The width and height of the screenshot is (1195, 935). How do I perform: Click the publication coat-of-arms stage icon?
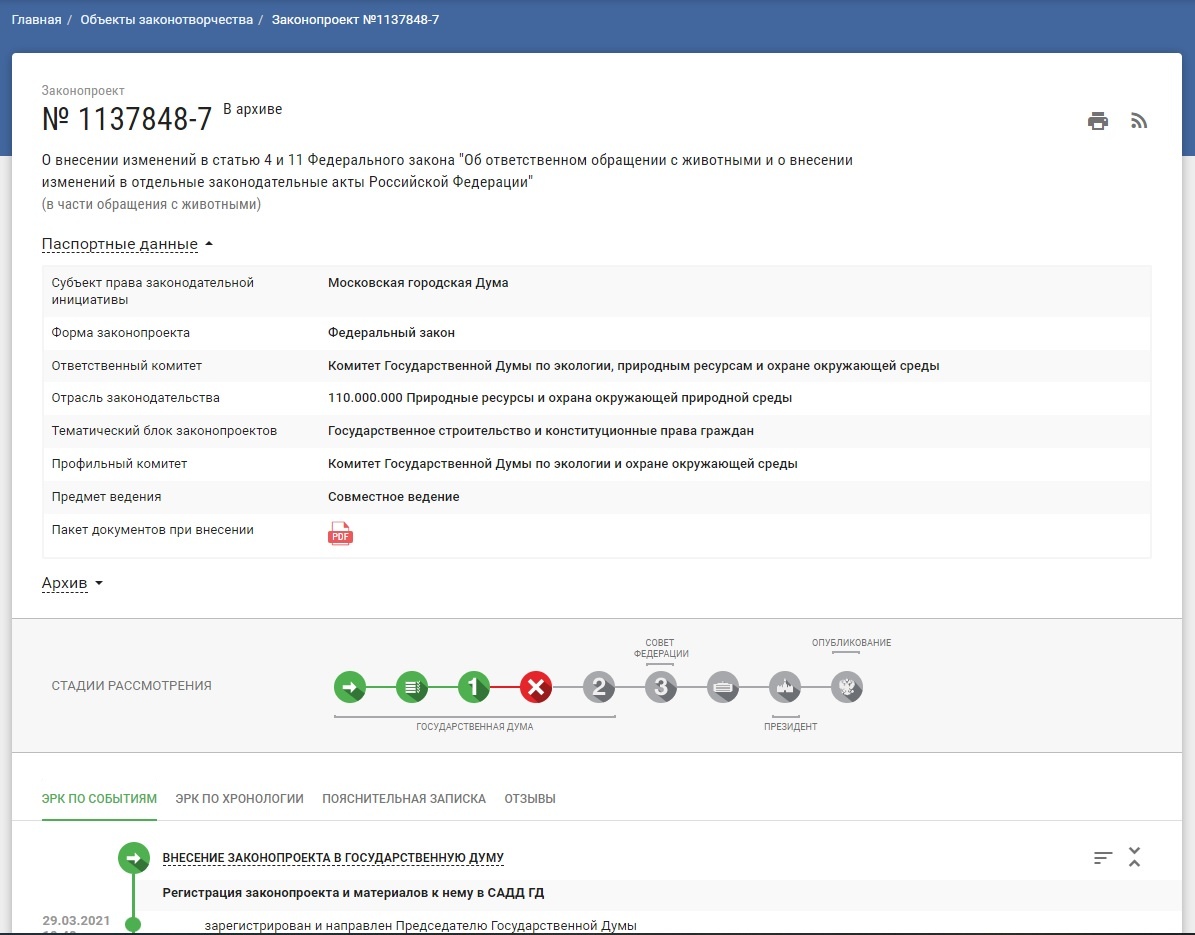coord(847,687)
